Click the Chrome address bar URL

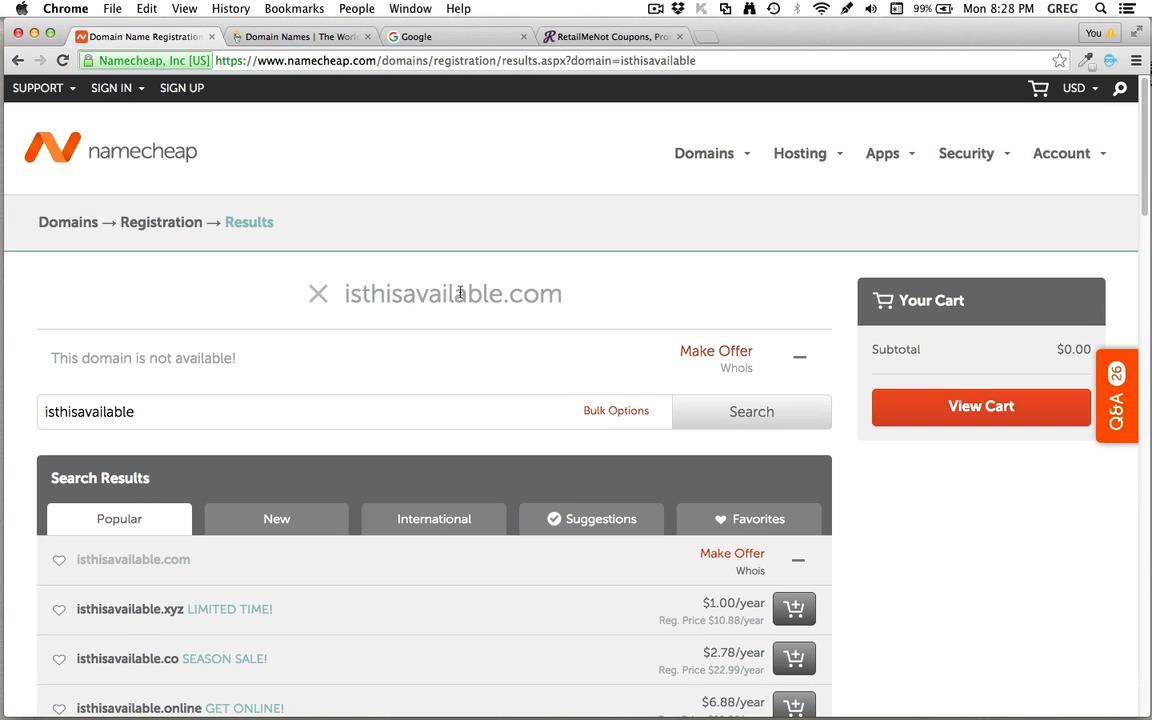(x=456, y=61)
